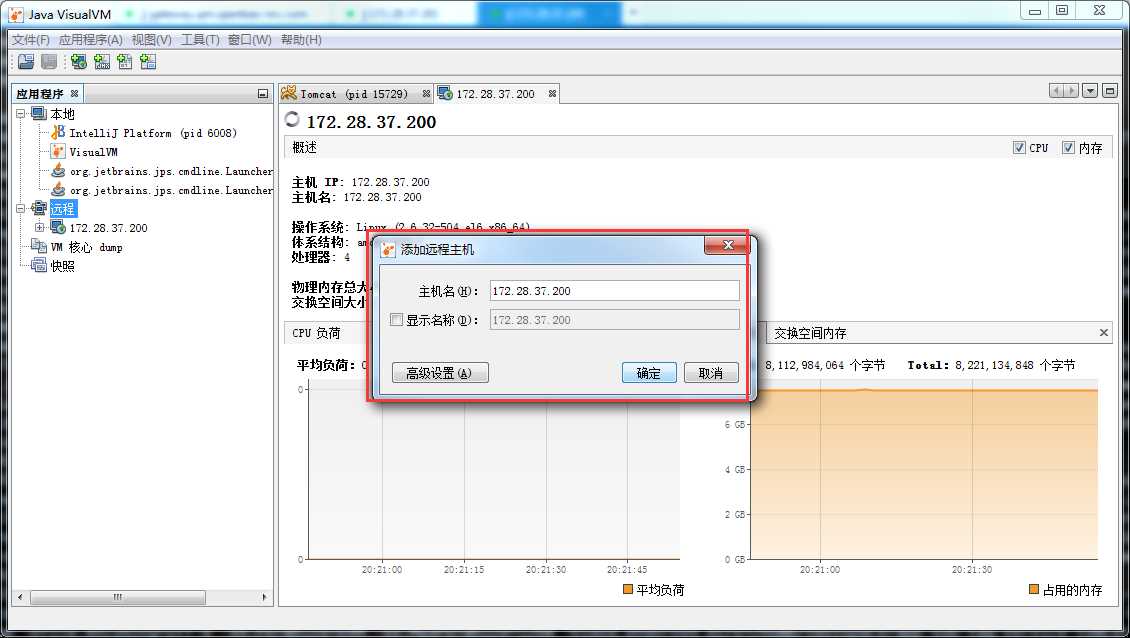Click first org.jetbrains Launcher Java icon

tap(58, 171)
